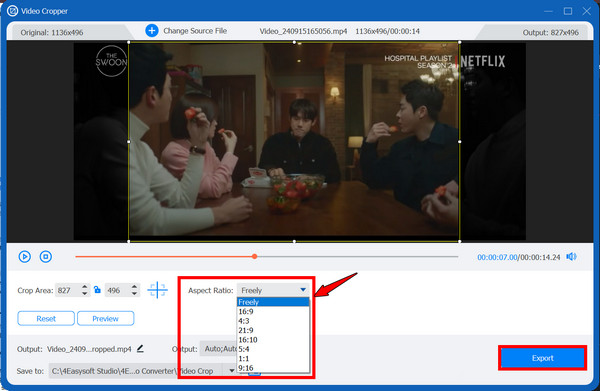Select 1:1 aspect ratio option
Screen dimensions: 600x391
[273, 358]
